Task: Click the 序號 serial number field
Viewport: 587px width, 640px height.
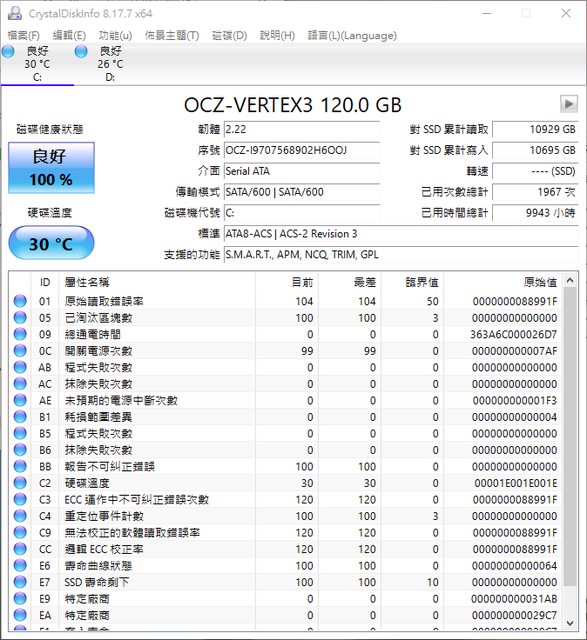Action: click(x=302, y=150)
